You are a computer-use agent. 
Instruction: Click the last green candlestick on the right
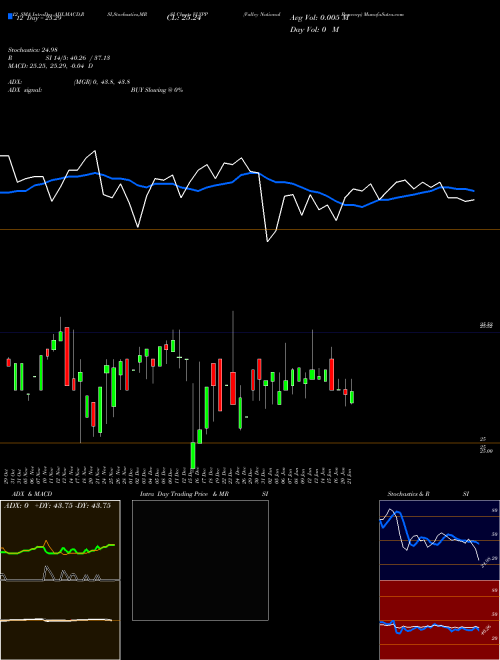pos(352,397)
